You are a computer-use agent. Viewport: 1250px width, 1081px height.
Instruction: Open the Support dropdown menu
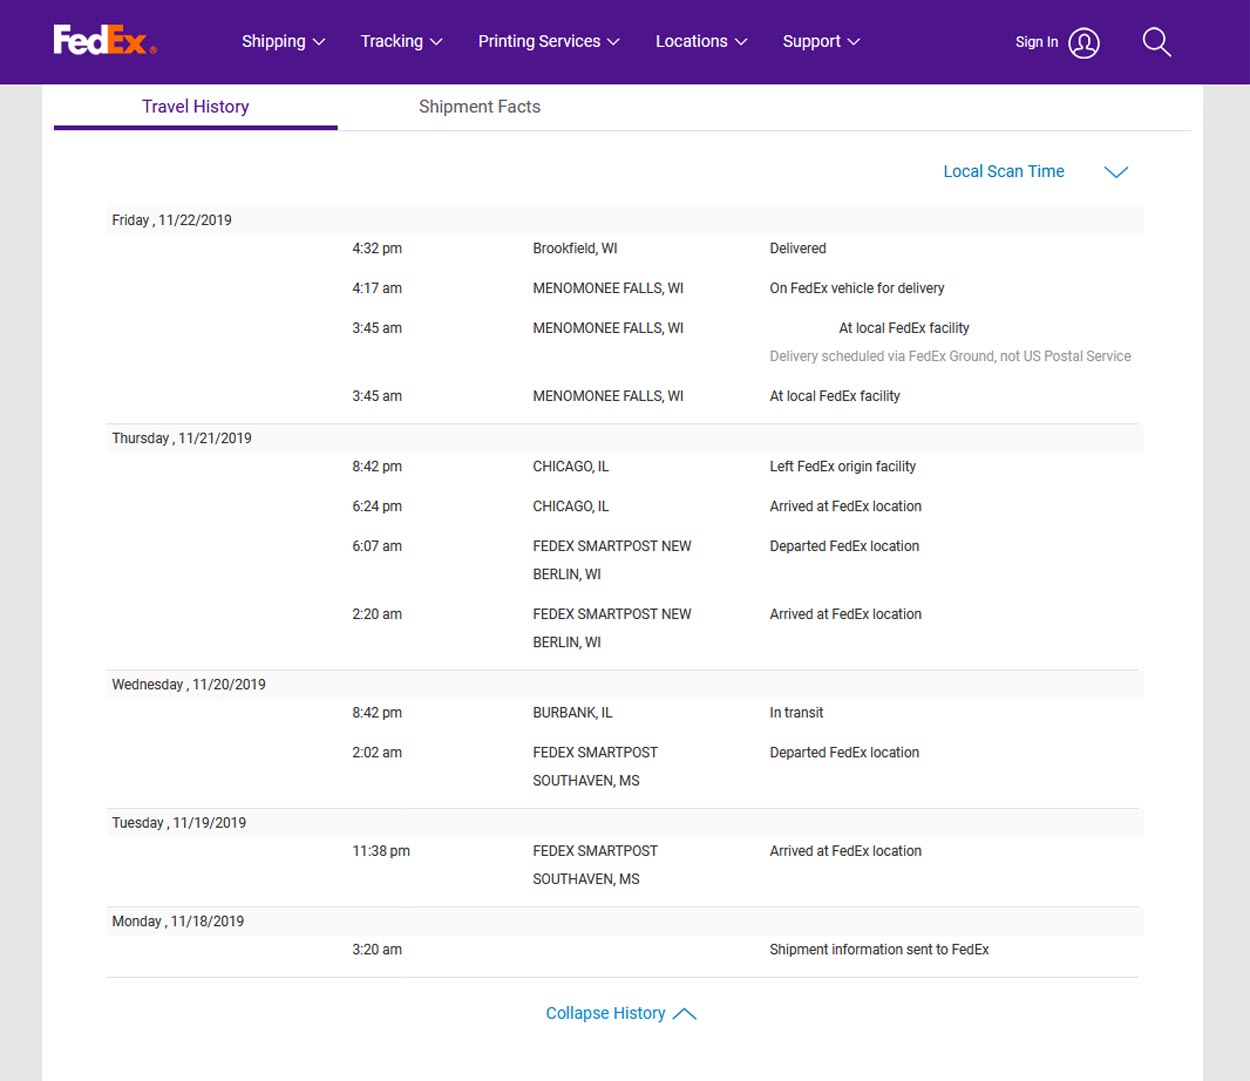click(821, 41)
